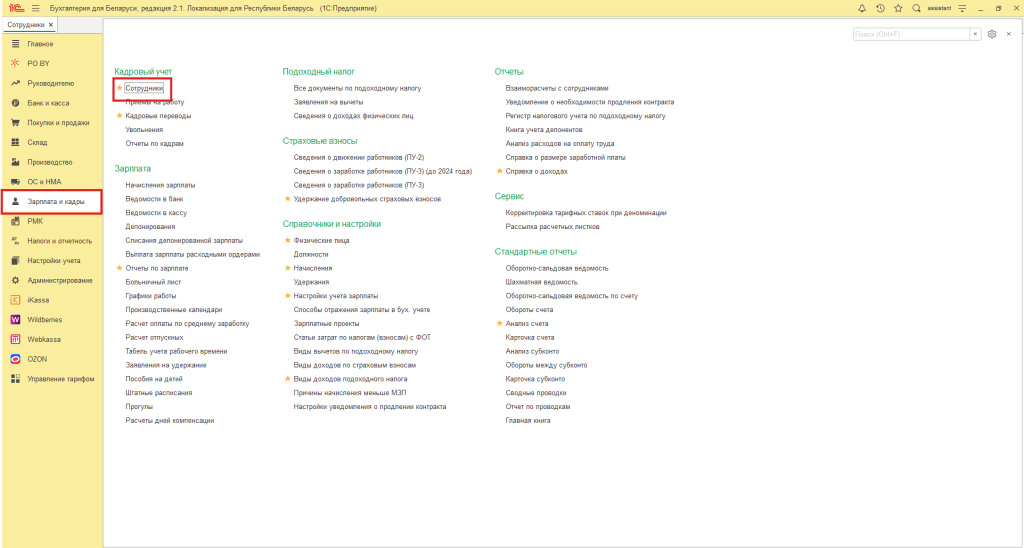Toggle favorite star next to Кадровые переводы
Viewport: 1024px width, 548px height.
[120, 116]
